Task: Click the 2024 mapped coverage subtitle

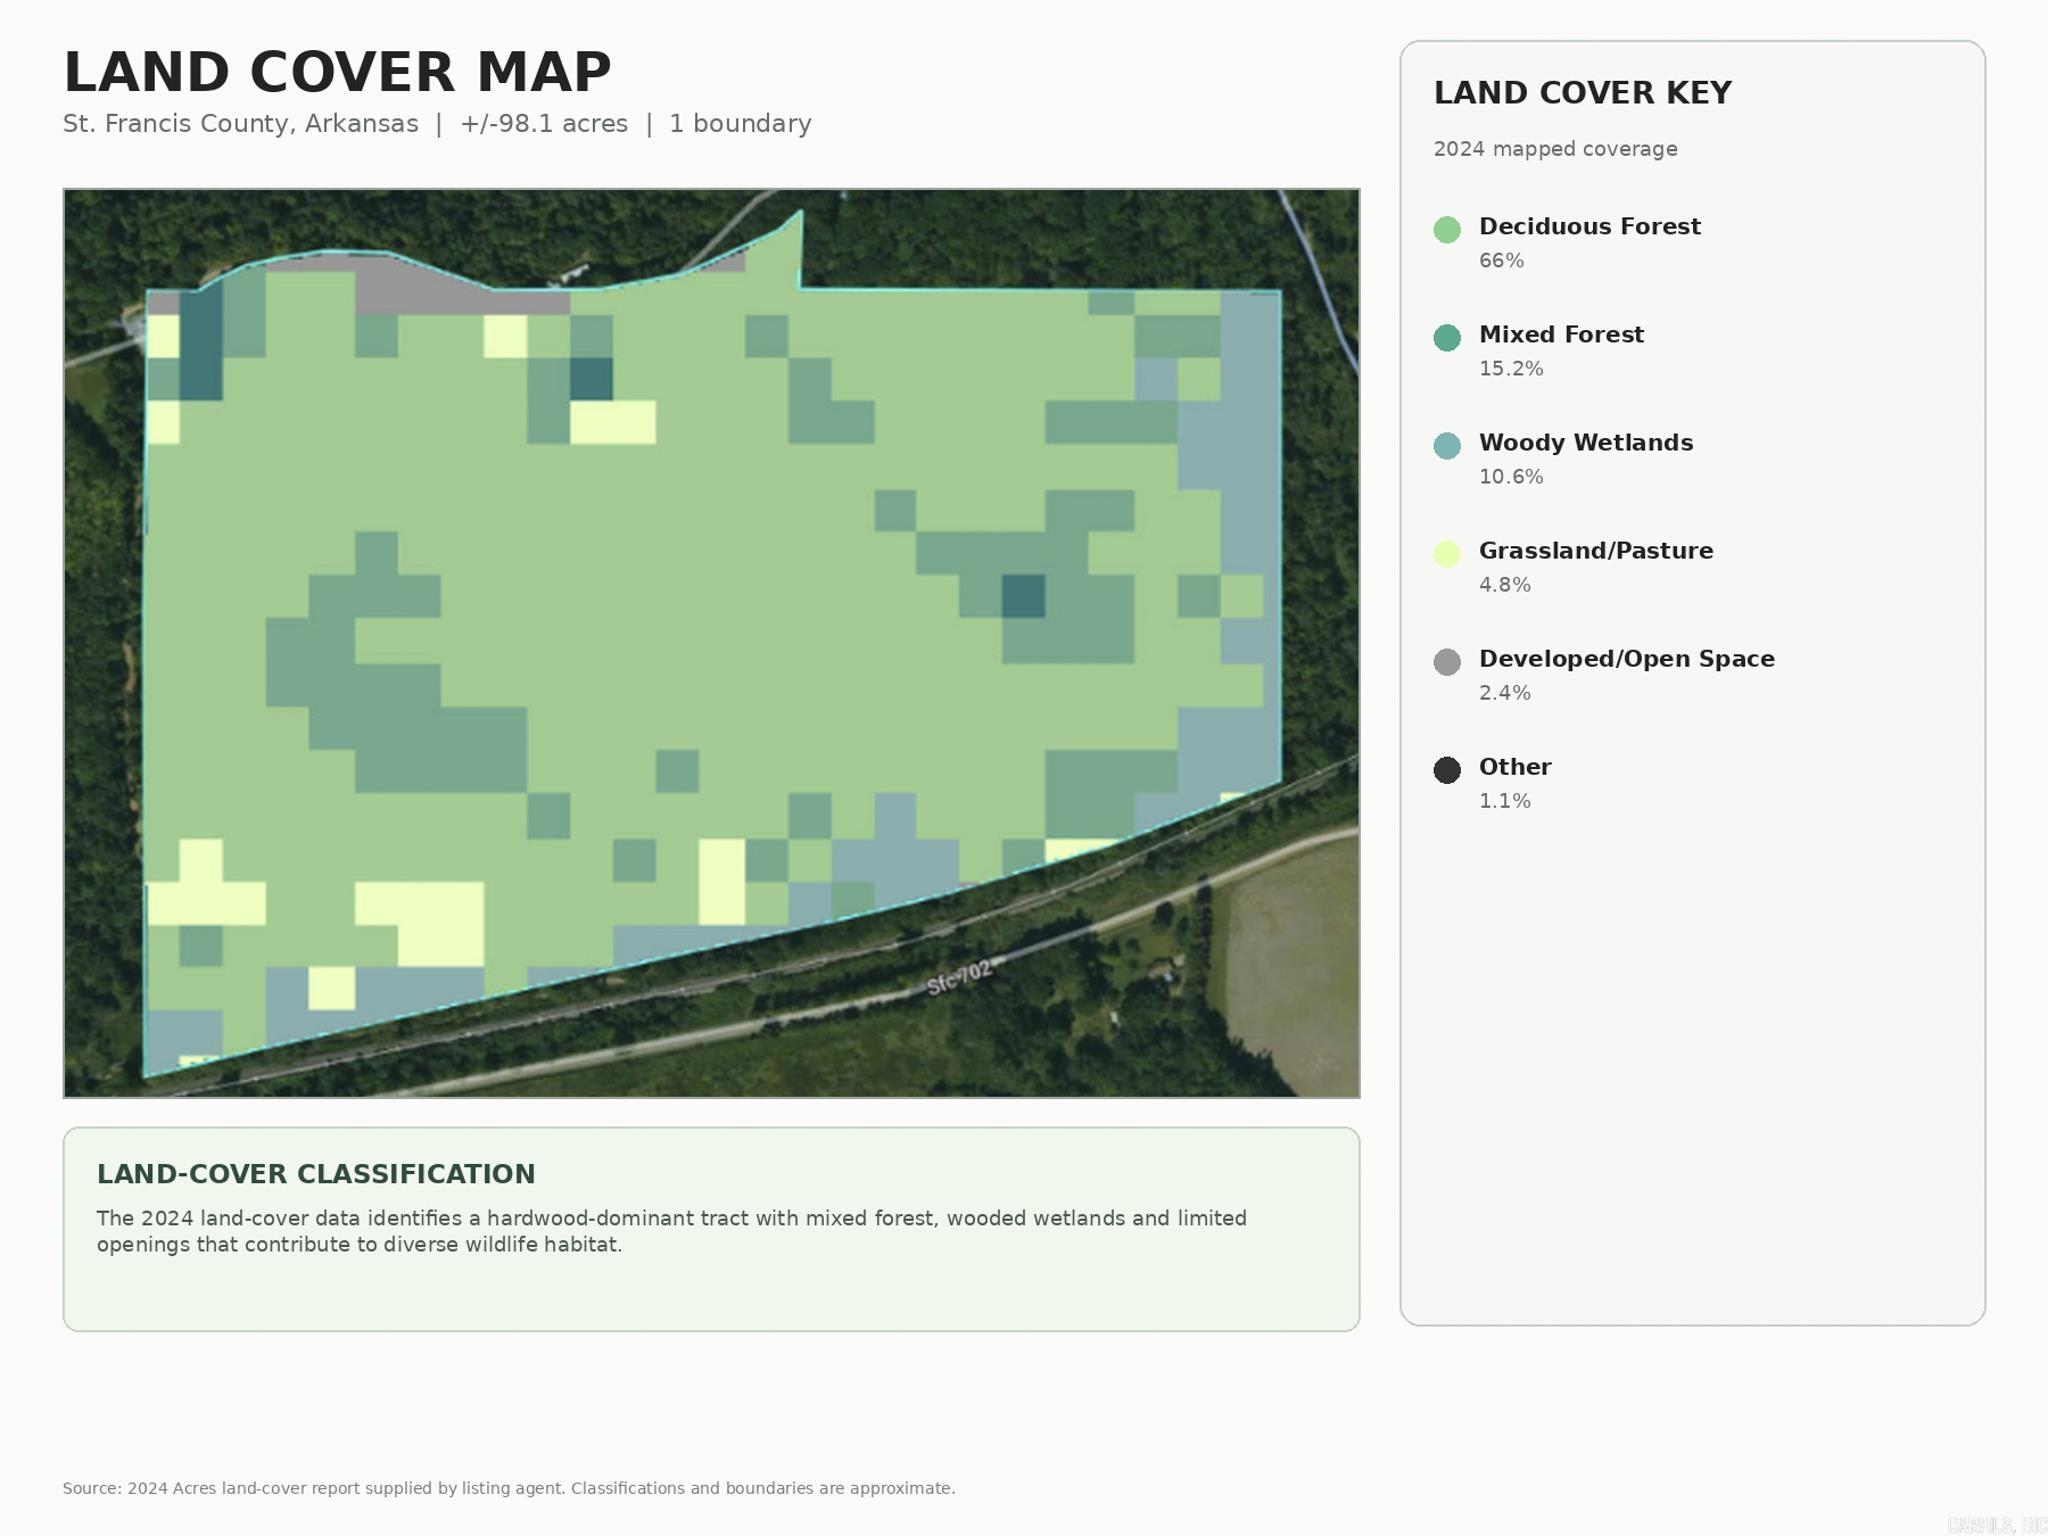Action: [1555, 149]
